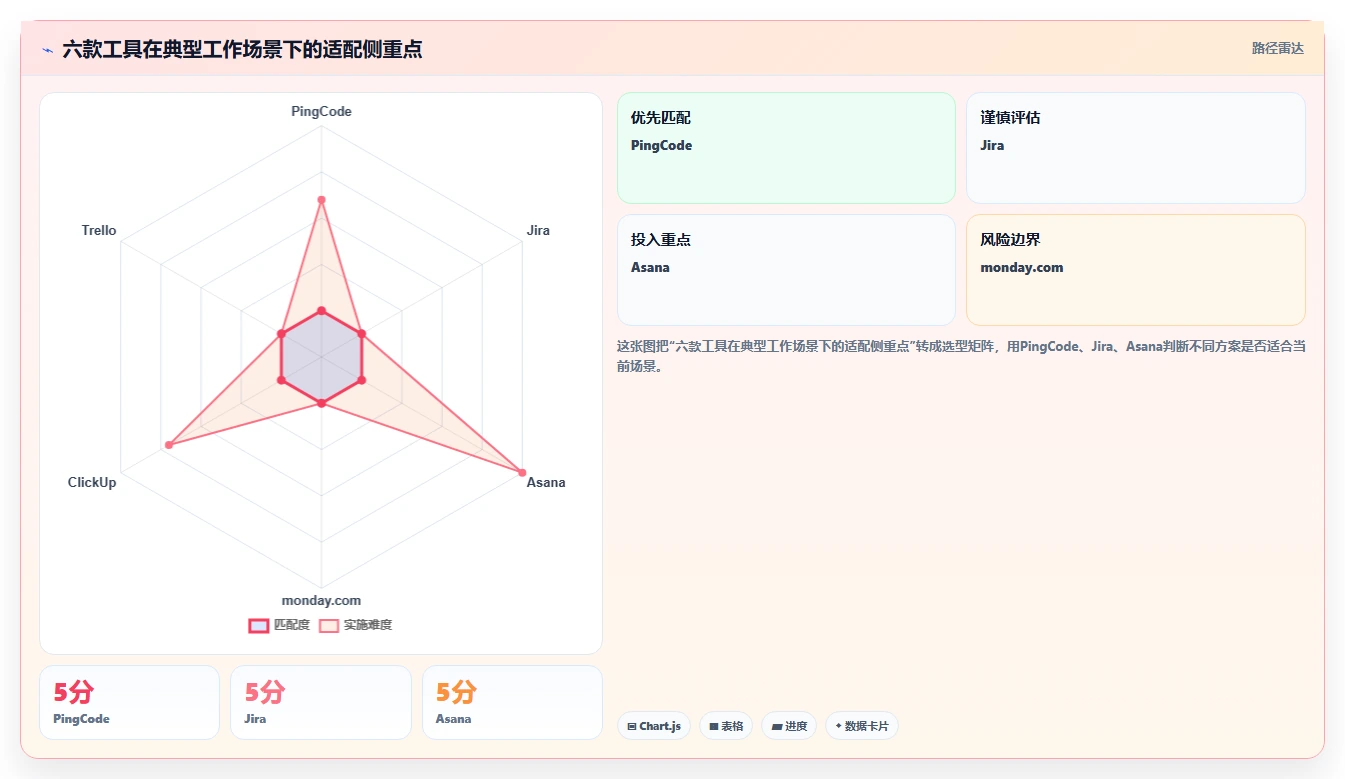Click the lightning icon beside the title

pyautogui.click(x=47, y=50)
